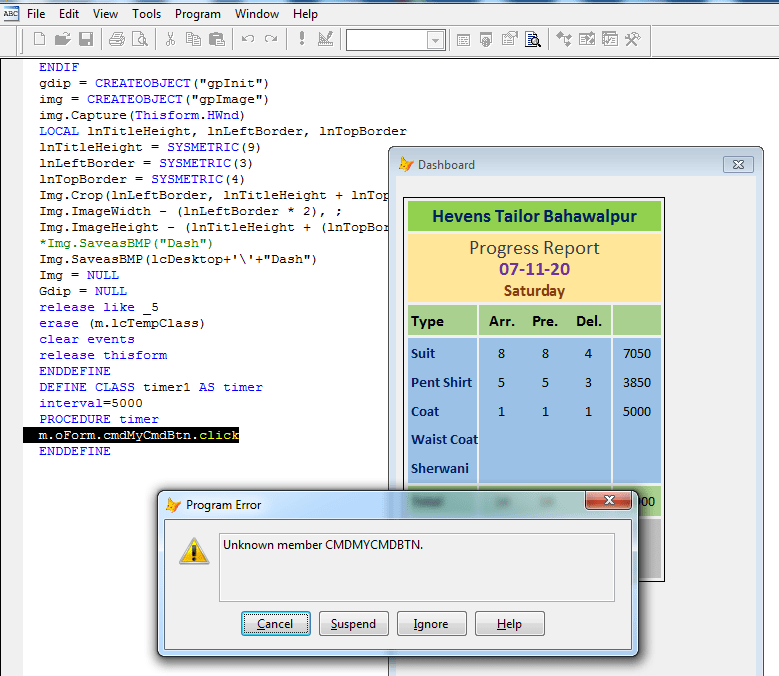
Task: Click the Save floppy disk icon
Action: [86, 39]
